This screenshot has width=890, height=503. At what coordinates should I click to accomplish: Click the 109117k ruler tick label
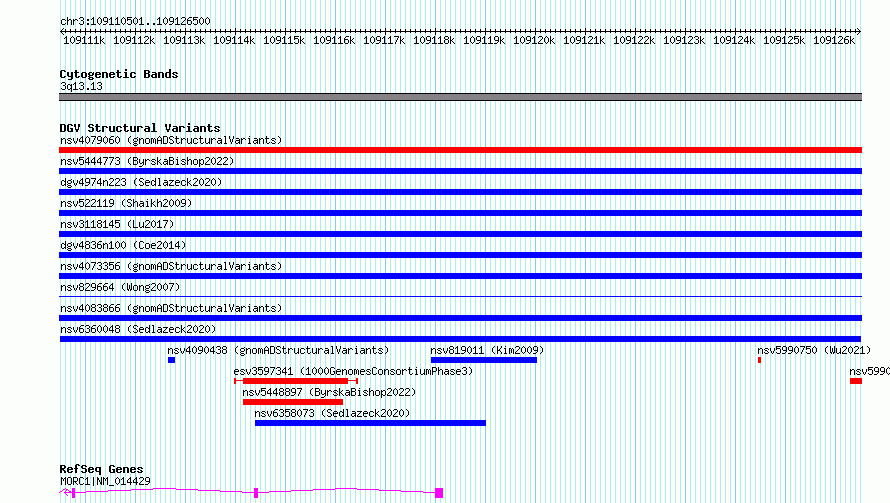pos(384,40)
